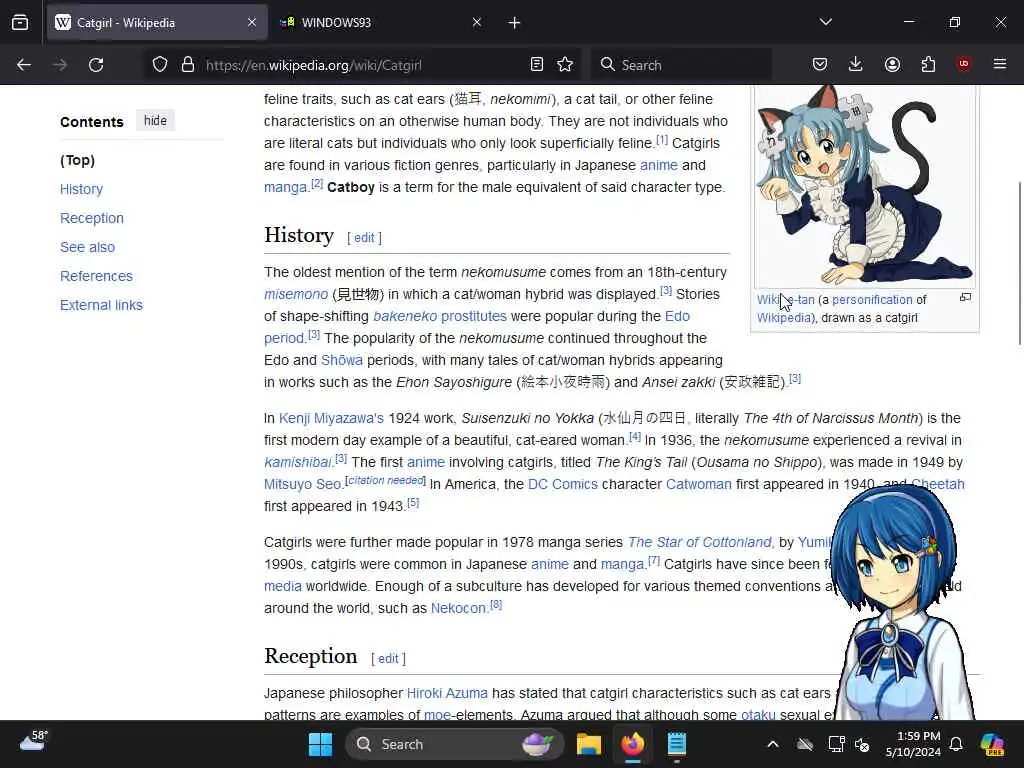Follow the Shōwa period link
The height and width of the screenshot is (768, 1024).
pyautogui.click(x=342, y=360)
